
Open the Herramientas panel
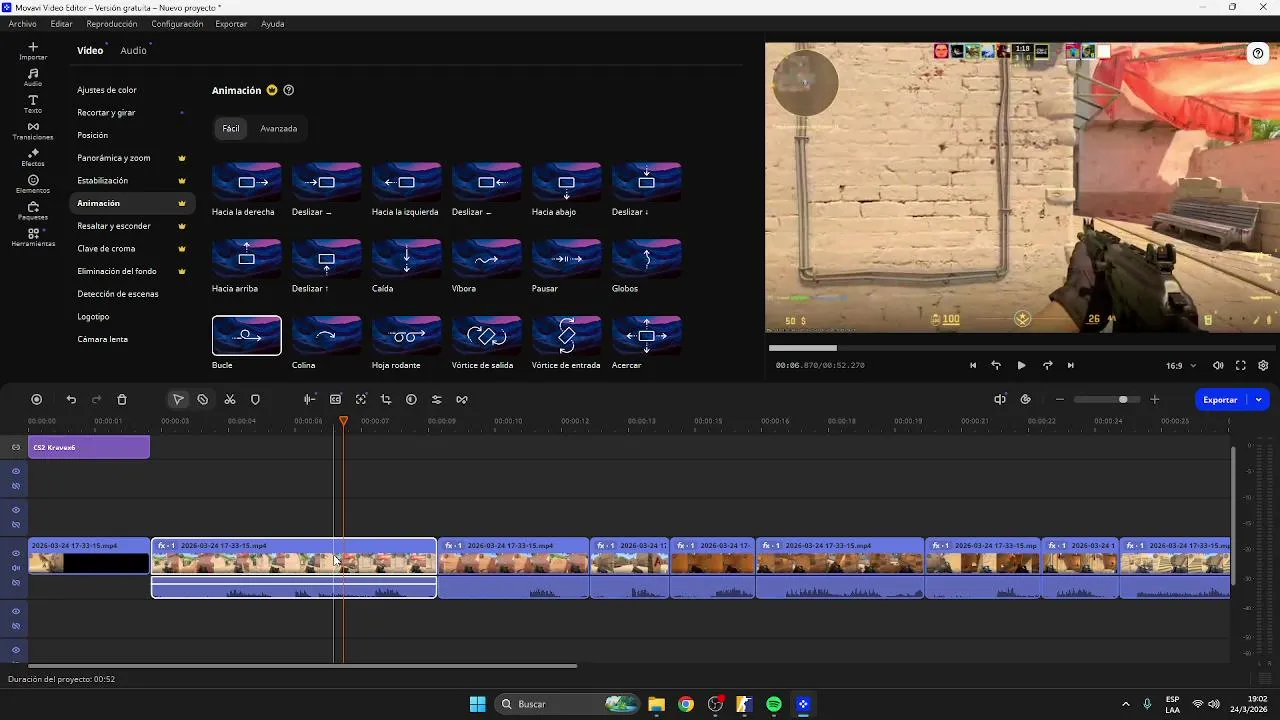tap(33, 237)
